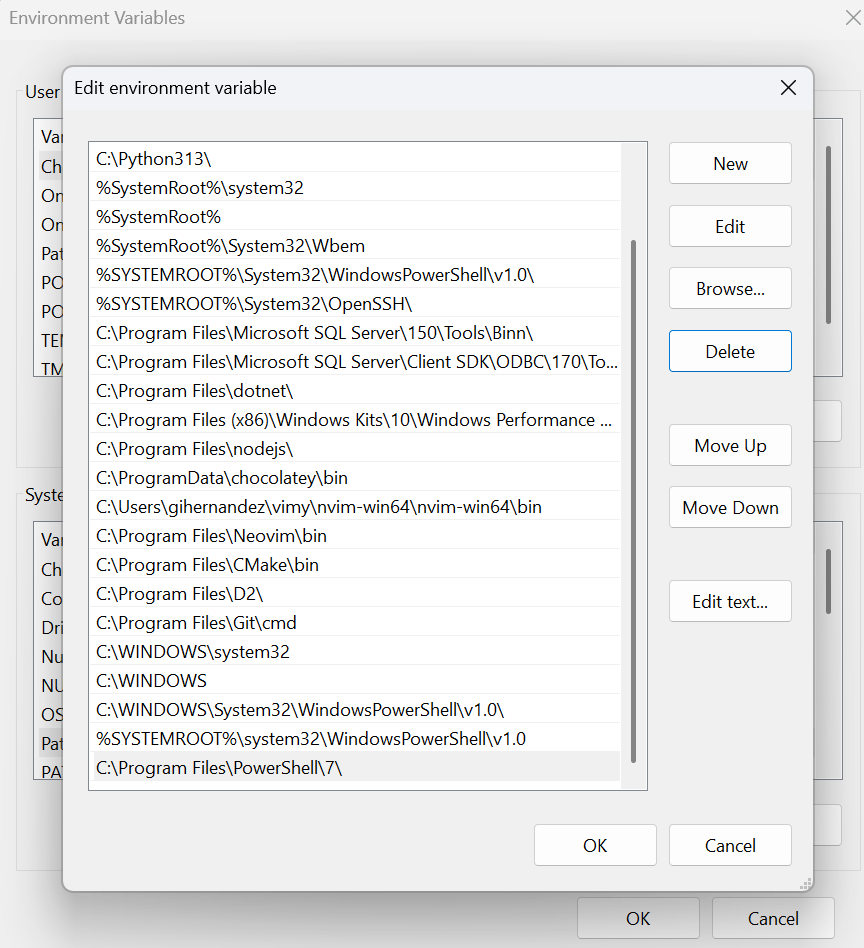Click the system variables scrollbar in background window
This screenshot has width=864, height=948.
828,581
